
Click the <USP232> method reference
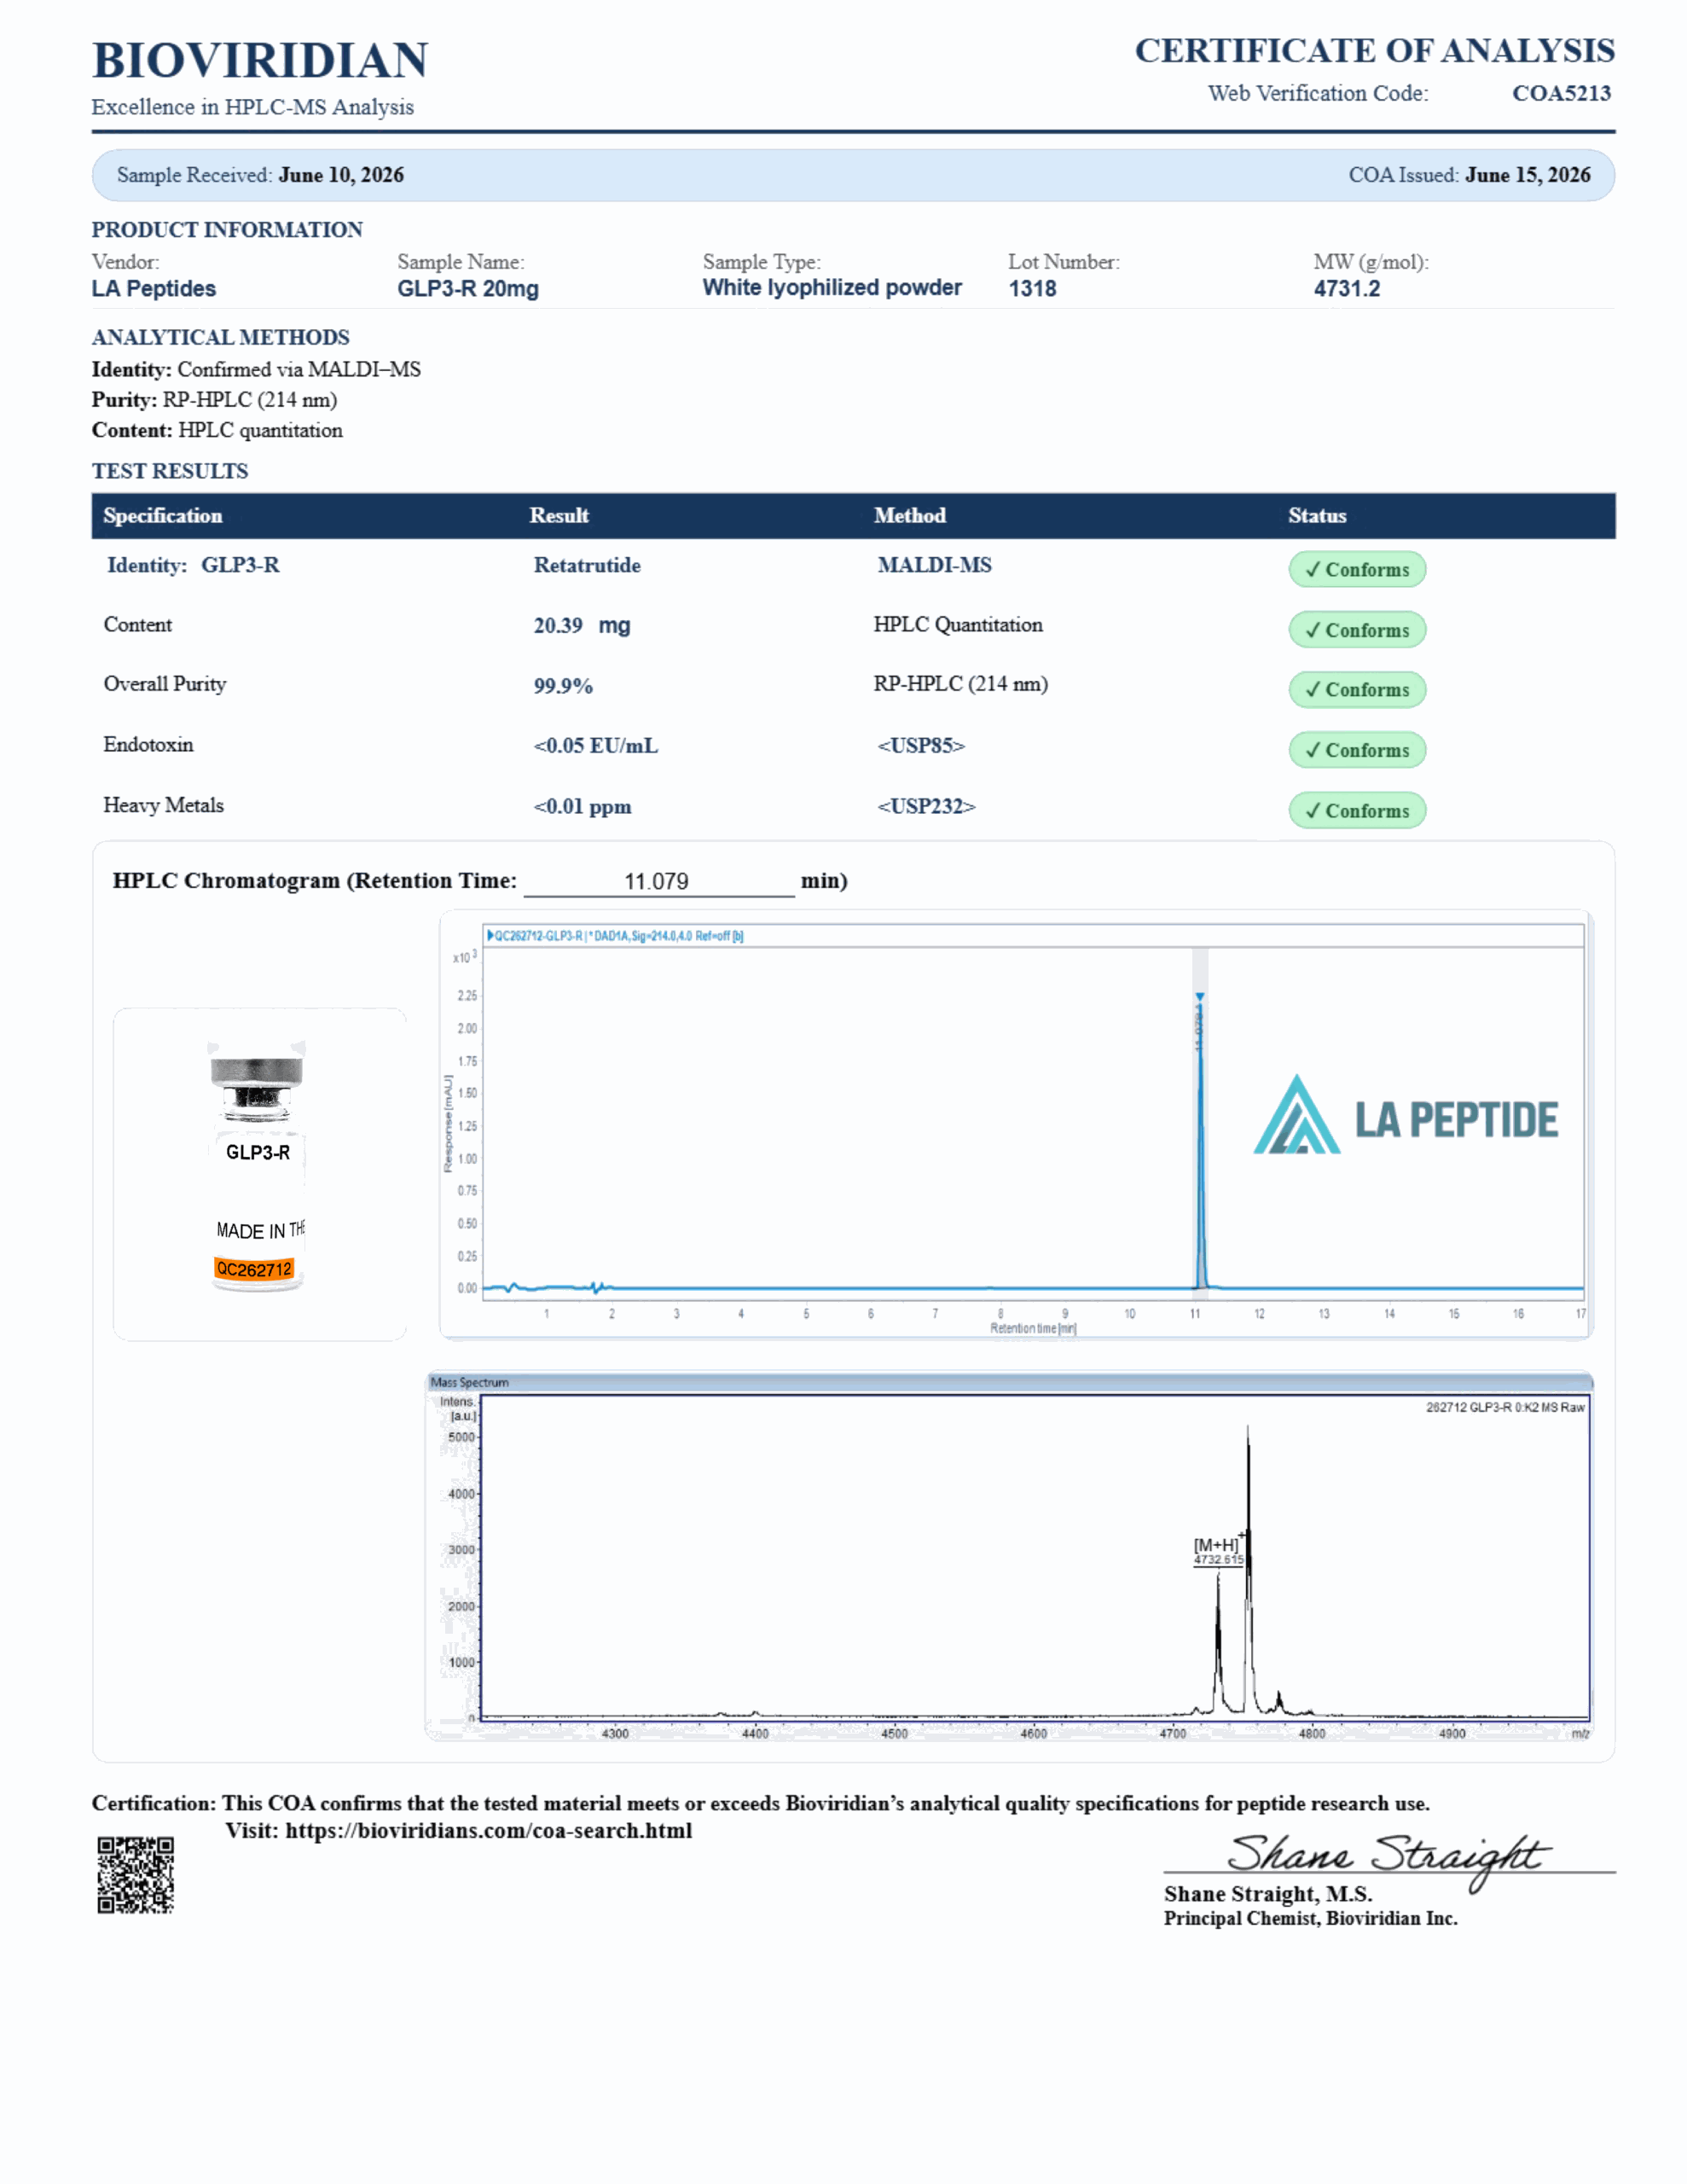(x=926, y=807)
